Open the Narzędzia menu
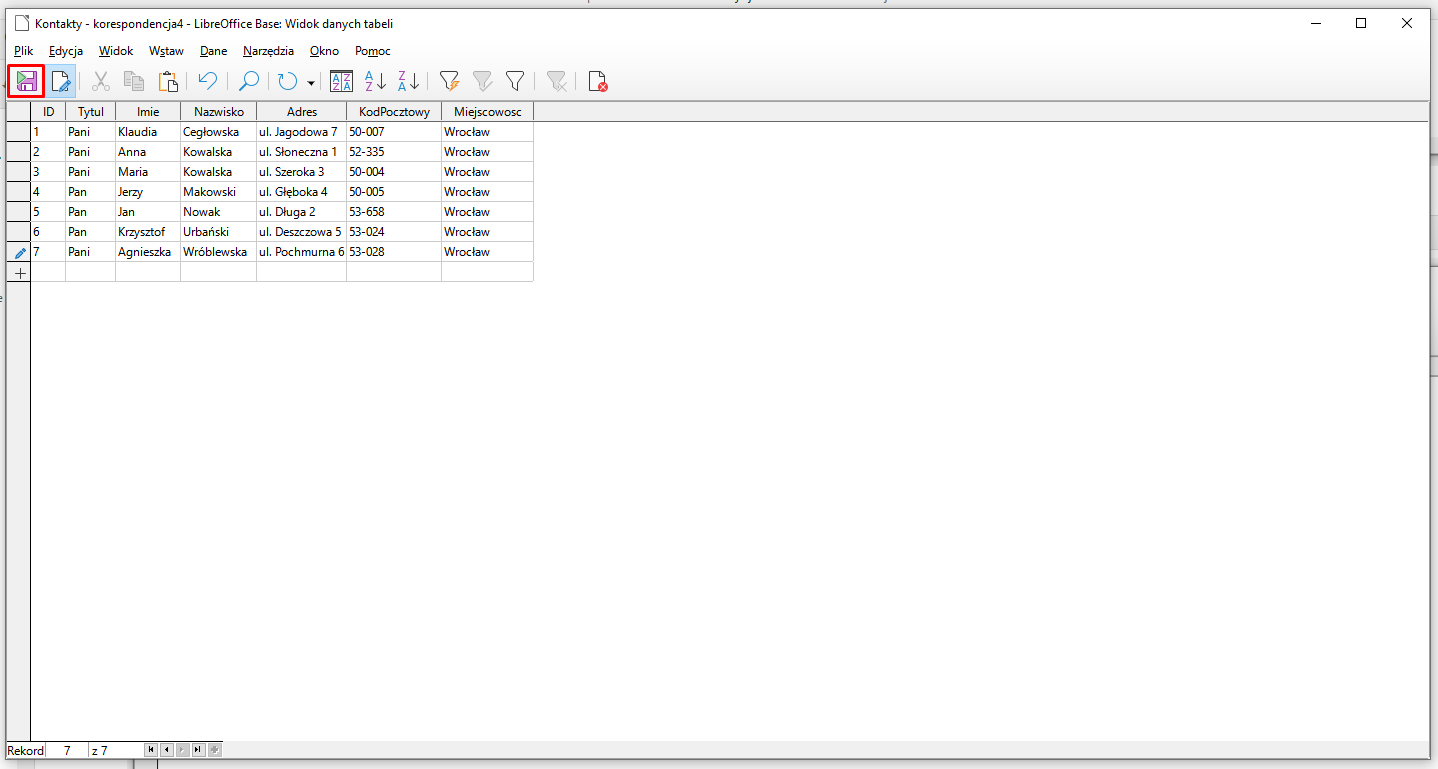The height and width of the screenshot is (769, 1438). [268, 51]
